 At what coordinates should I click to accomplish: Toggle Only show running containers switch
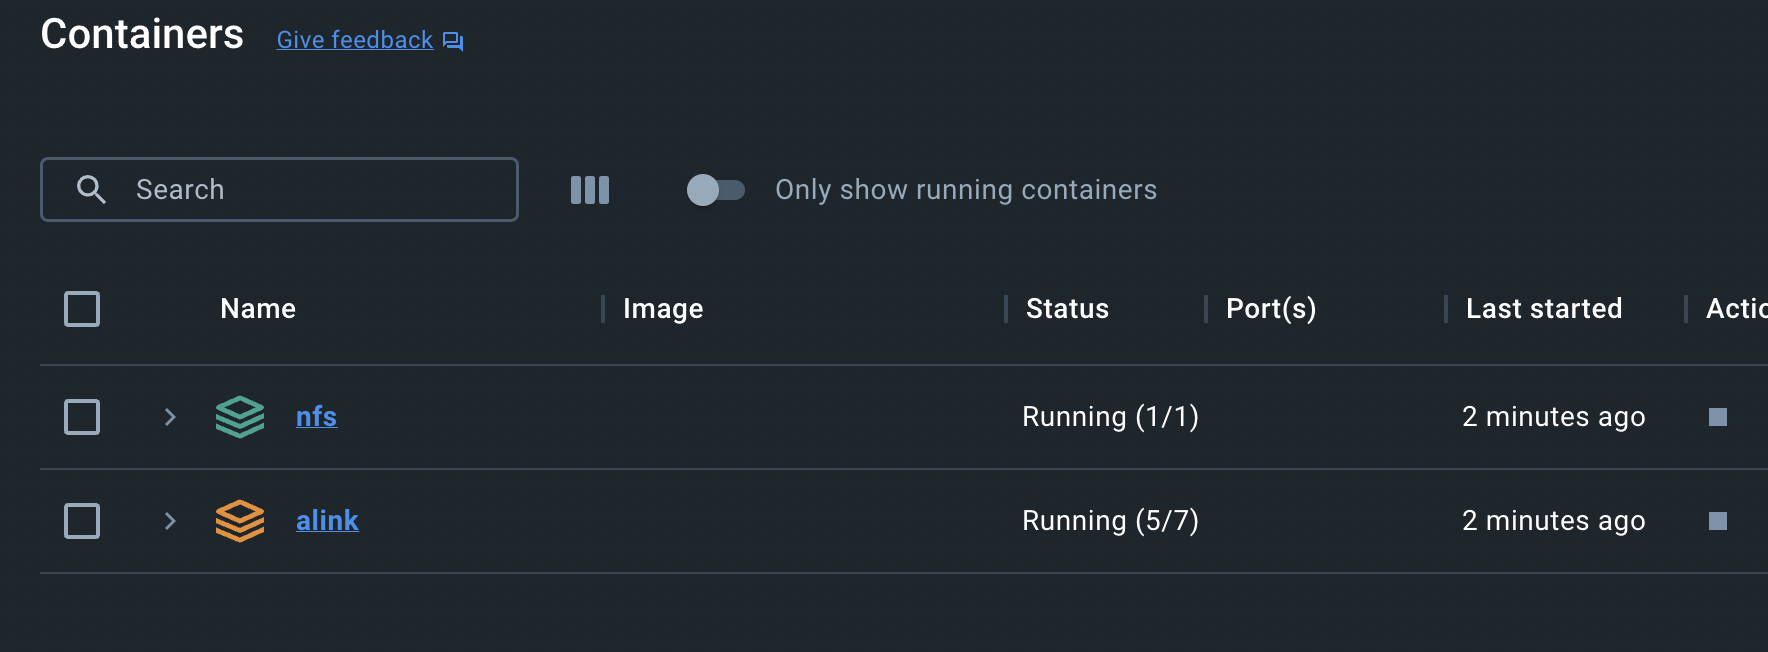click(715, 190)
